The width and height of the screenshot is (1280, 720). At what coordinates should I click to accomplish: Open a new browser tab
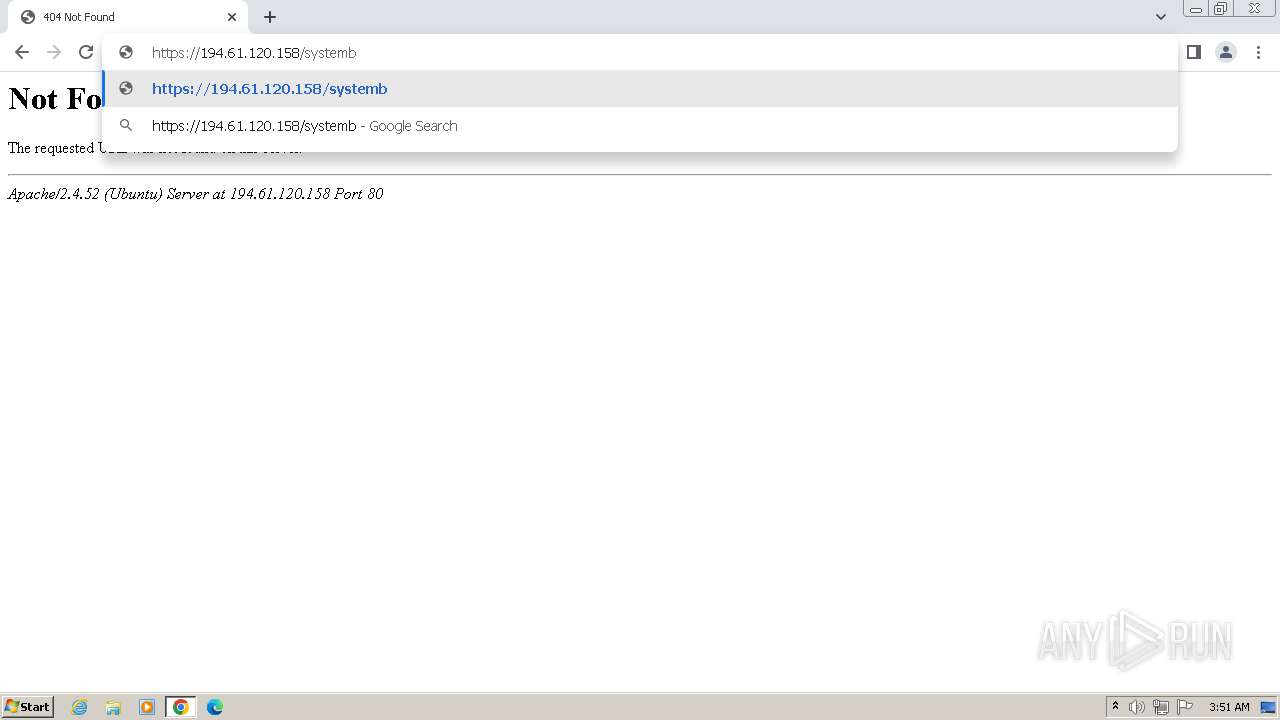270,17
